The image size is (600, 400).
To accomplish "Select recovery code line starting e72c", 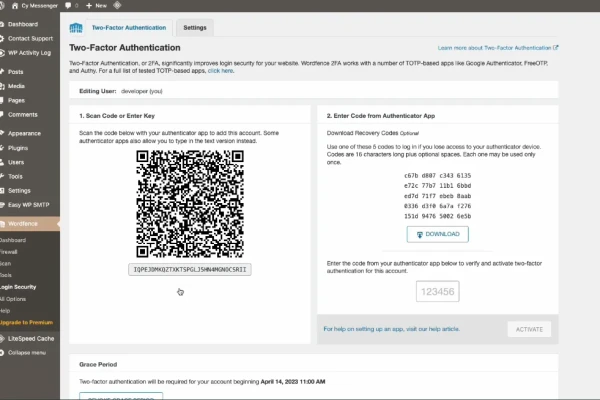I will point(437,186).
